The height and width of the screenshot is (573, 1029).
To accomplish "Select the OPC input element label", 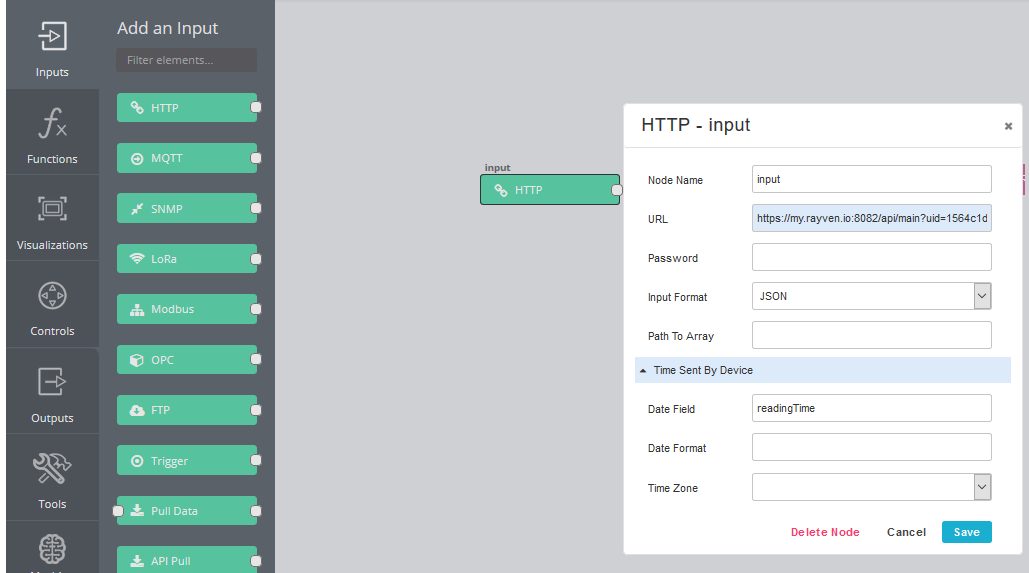I will click(x=163, y=360).
